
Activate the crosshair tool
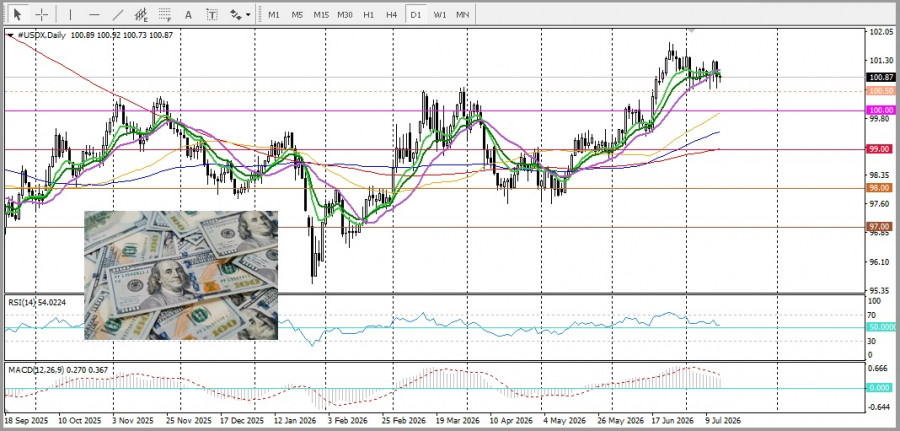[x=41, y=14]
